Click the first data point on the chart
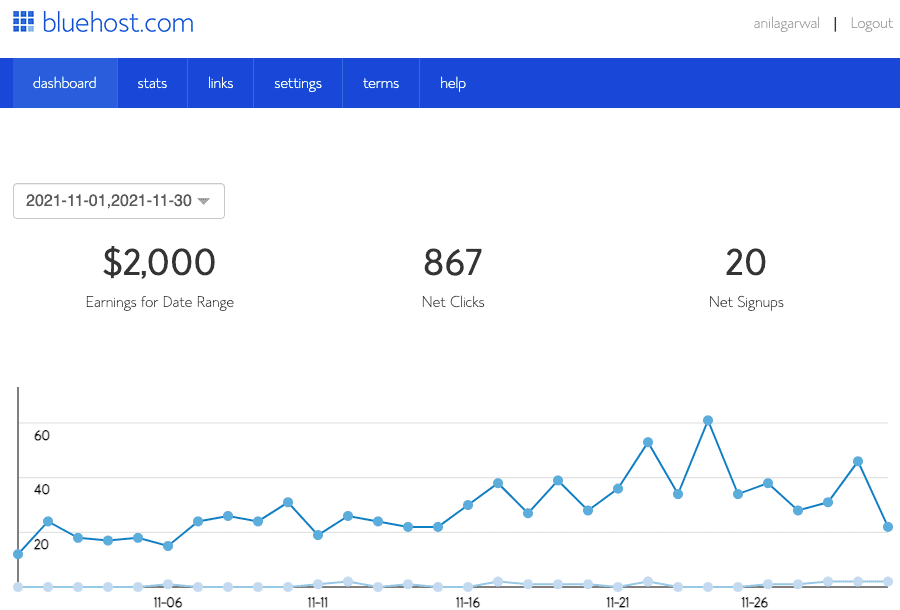 pos(16,554)
